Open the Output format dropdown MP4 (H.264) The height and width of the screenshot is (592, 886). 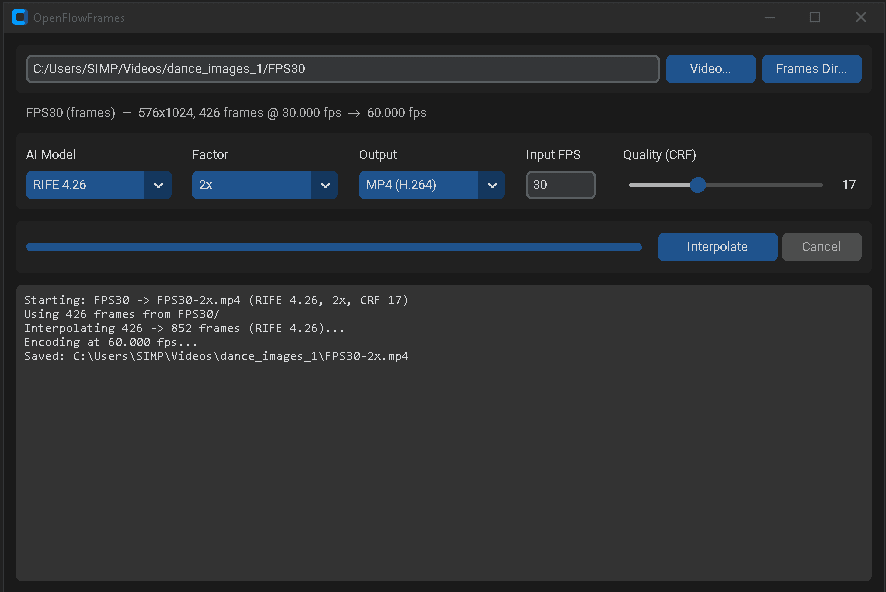(431, 185)
